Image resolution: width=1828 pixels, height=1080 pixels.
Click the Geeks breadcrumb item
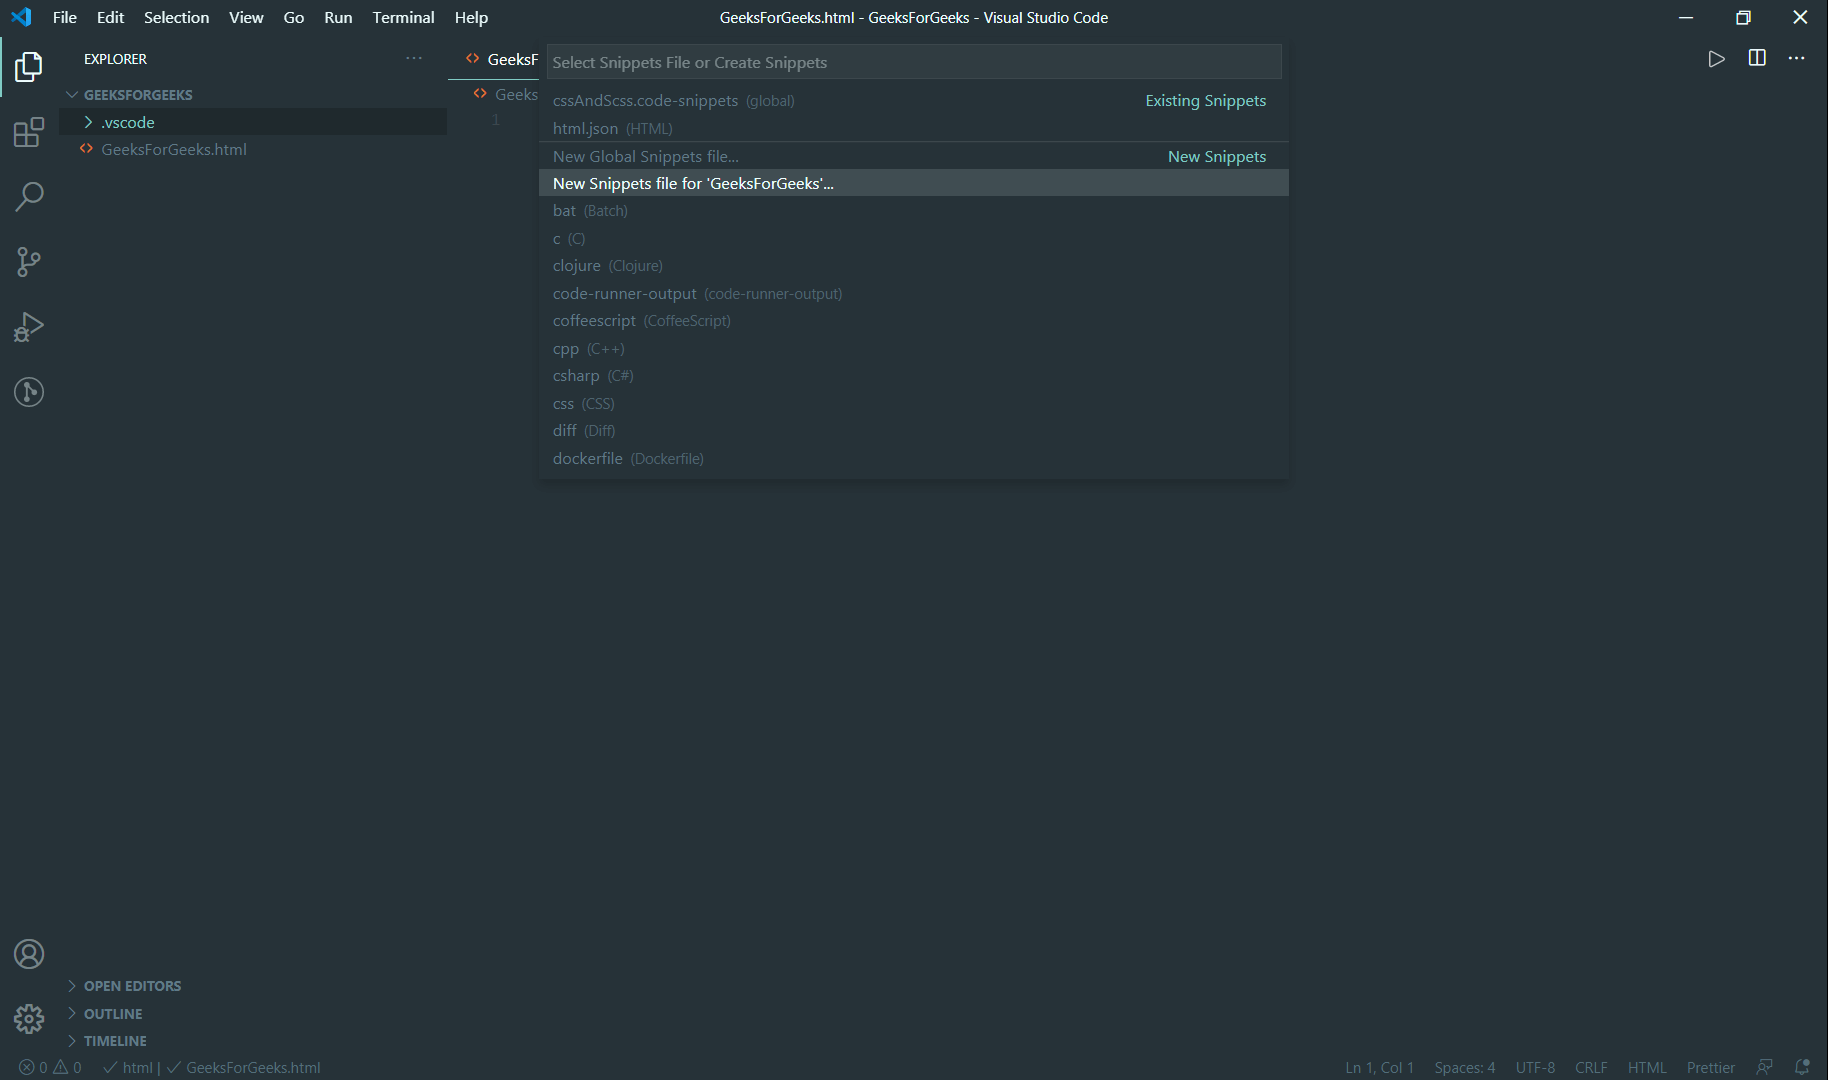click(x=506, y=94)
